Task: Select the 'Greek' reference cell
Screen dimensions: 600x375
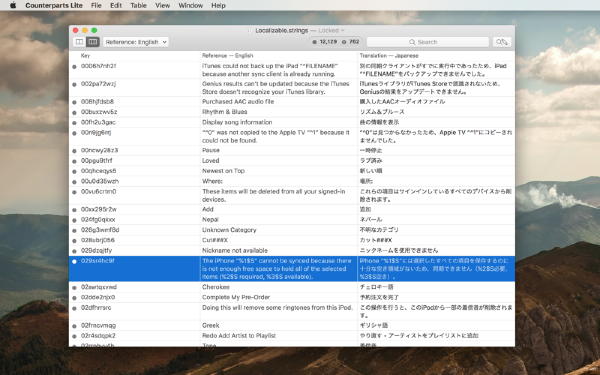Action: tap(279, 326)
